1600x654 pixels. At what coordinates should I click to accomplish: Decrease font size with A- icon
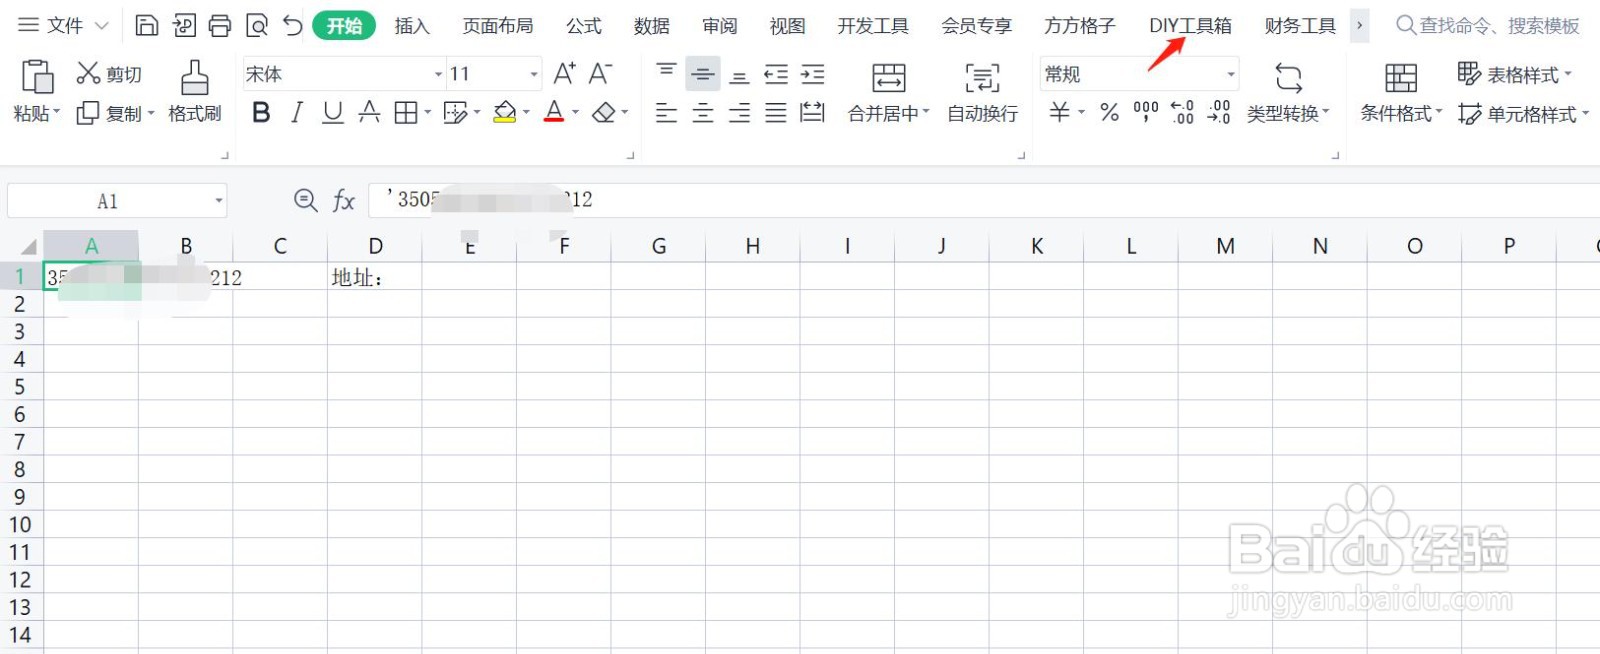(x=600, y=73)
